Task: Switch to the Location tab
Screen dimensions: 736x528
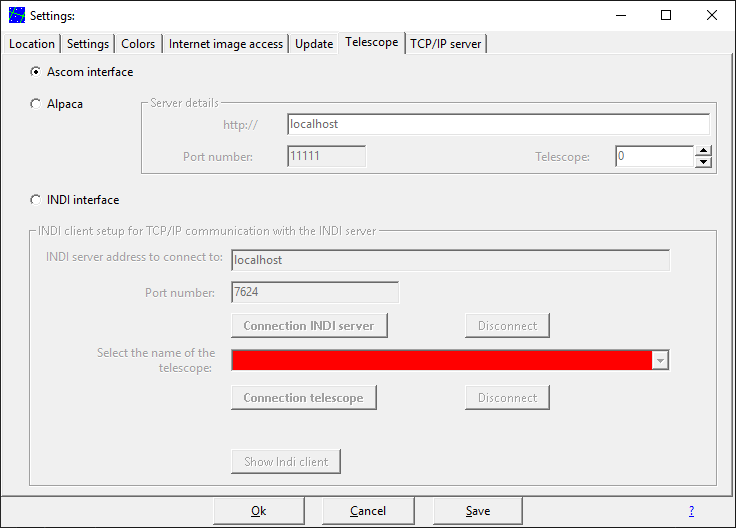Action: coord(32,44)
